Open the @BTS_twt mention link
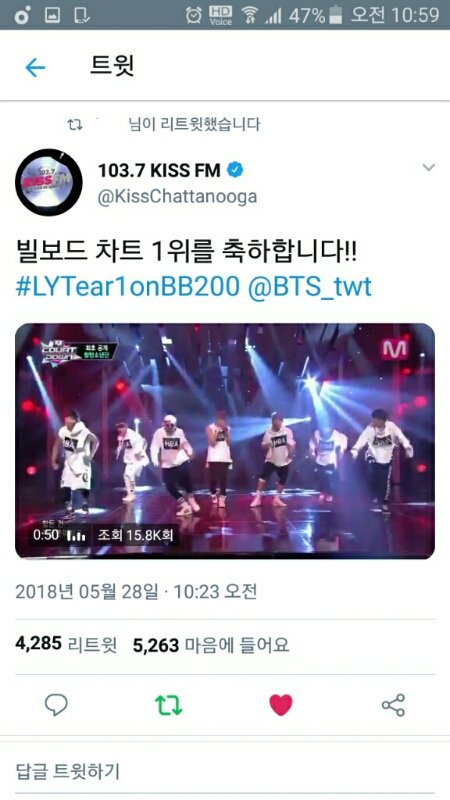Image resolution: width=450 pixels, height=800 pixels. (310, 287)
